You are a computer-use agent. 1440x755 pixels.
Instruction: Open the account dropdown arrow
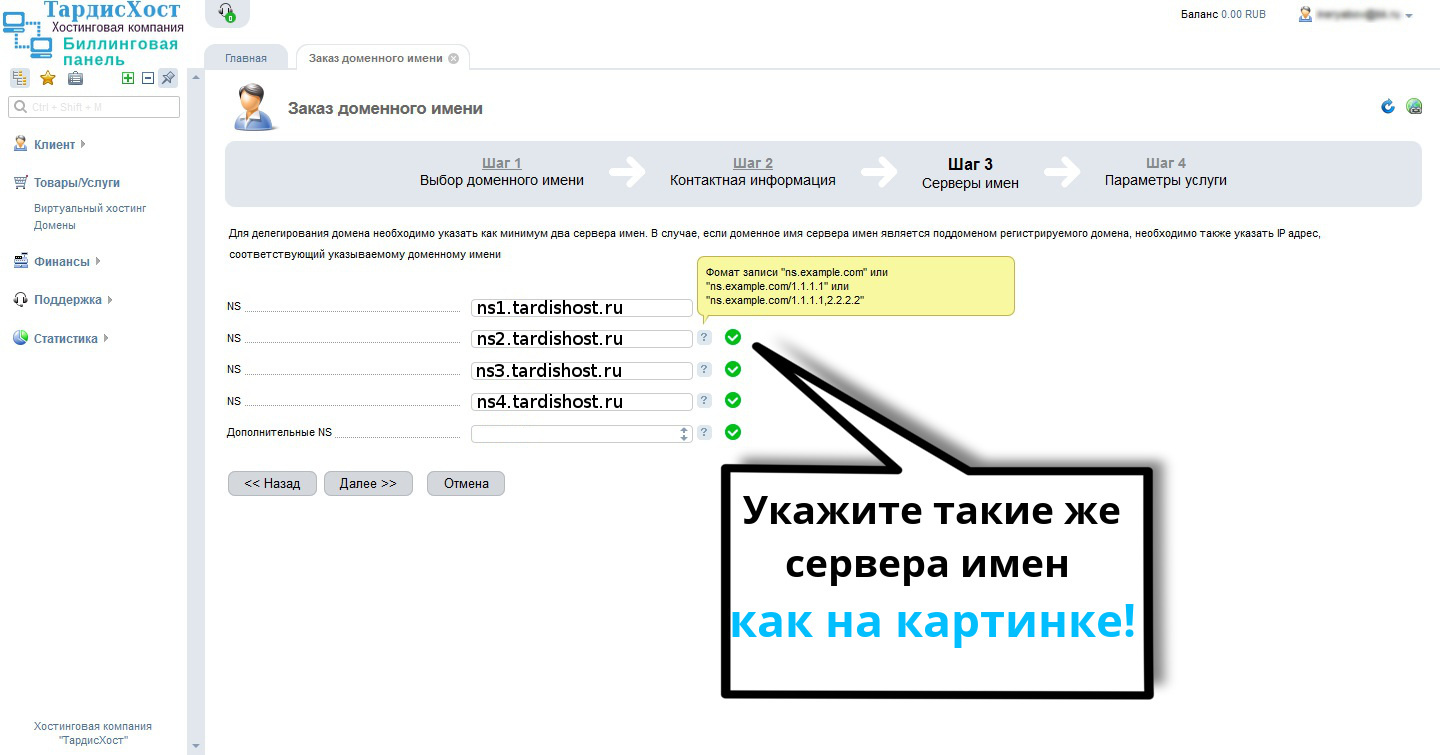[x=1409, y=16]
